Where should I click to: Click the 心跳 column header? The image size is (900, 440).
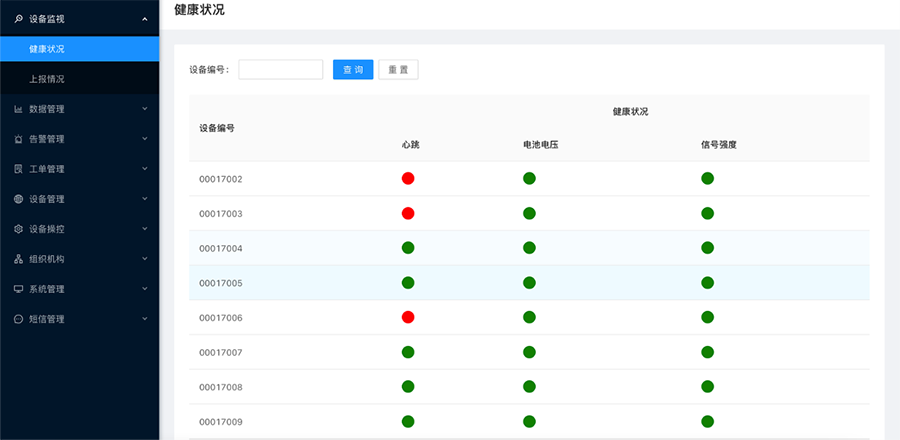(410, 145)
